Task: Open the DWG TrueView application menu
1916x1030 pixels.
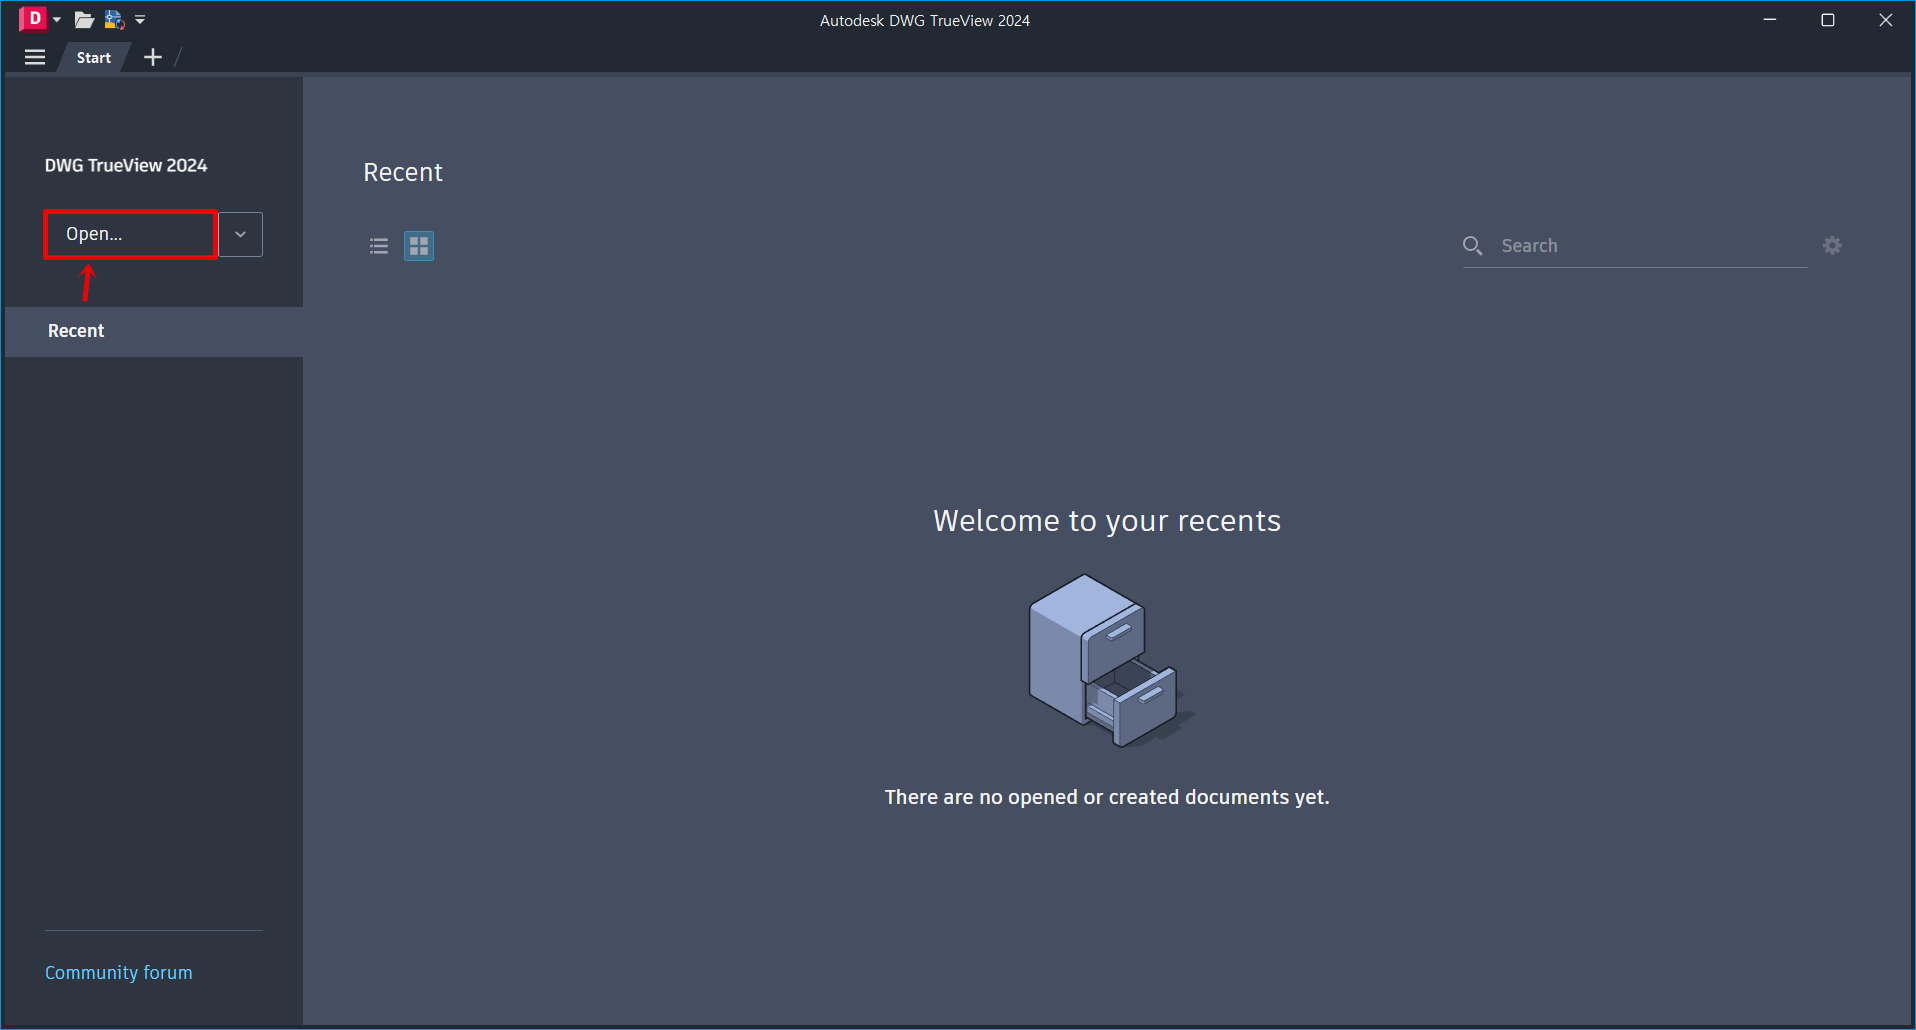Action: tap(40, 19)
